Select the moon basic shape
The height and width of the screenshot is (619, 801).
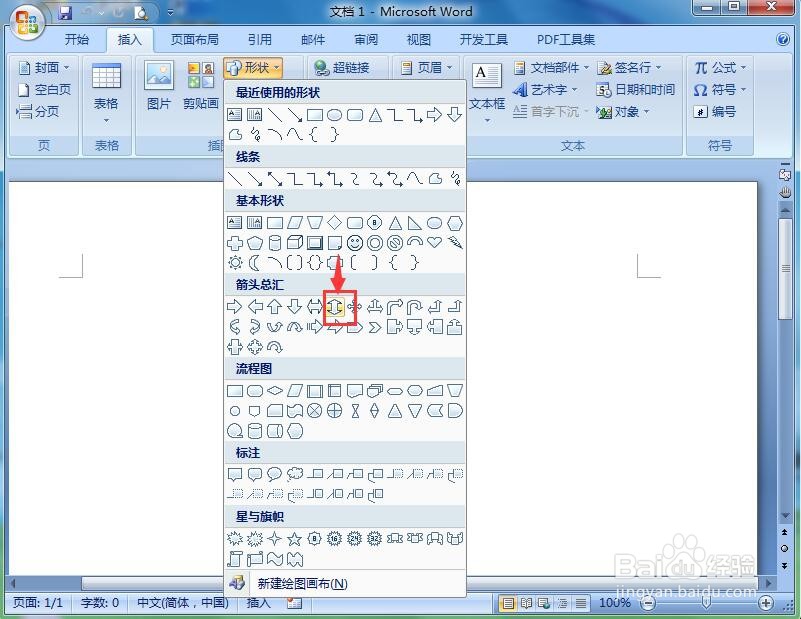pyautogui.click(x=254, y=263)
